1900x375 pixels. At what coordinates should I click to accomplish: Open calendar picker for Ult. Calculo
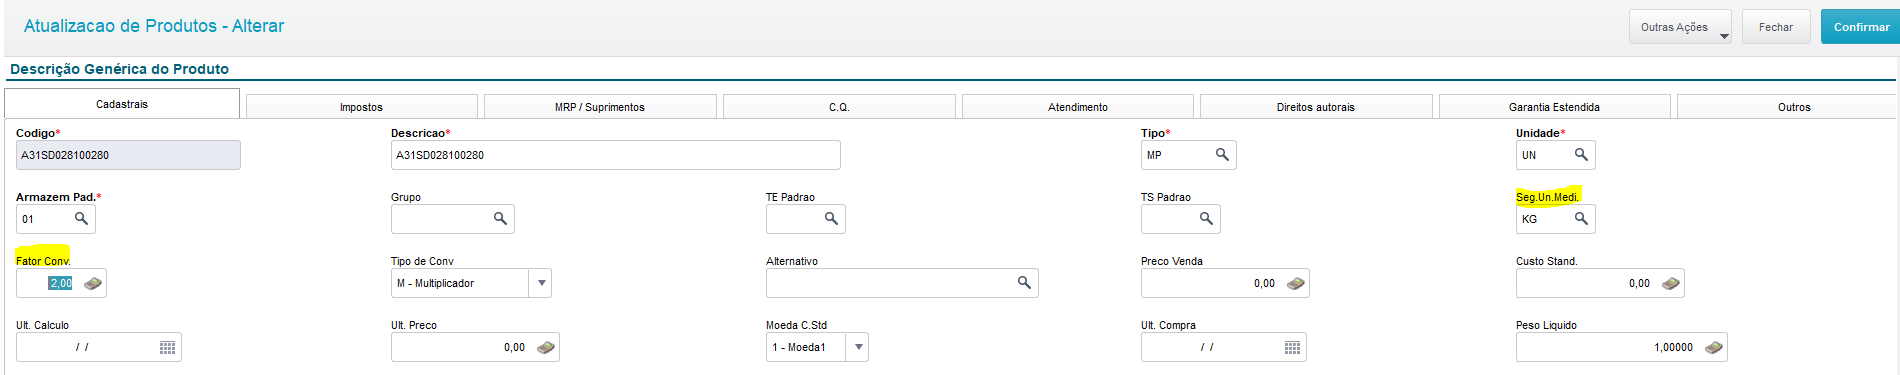(167, 347)
